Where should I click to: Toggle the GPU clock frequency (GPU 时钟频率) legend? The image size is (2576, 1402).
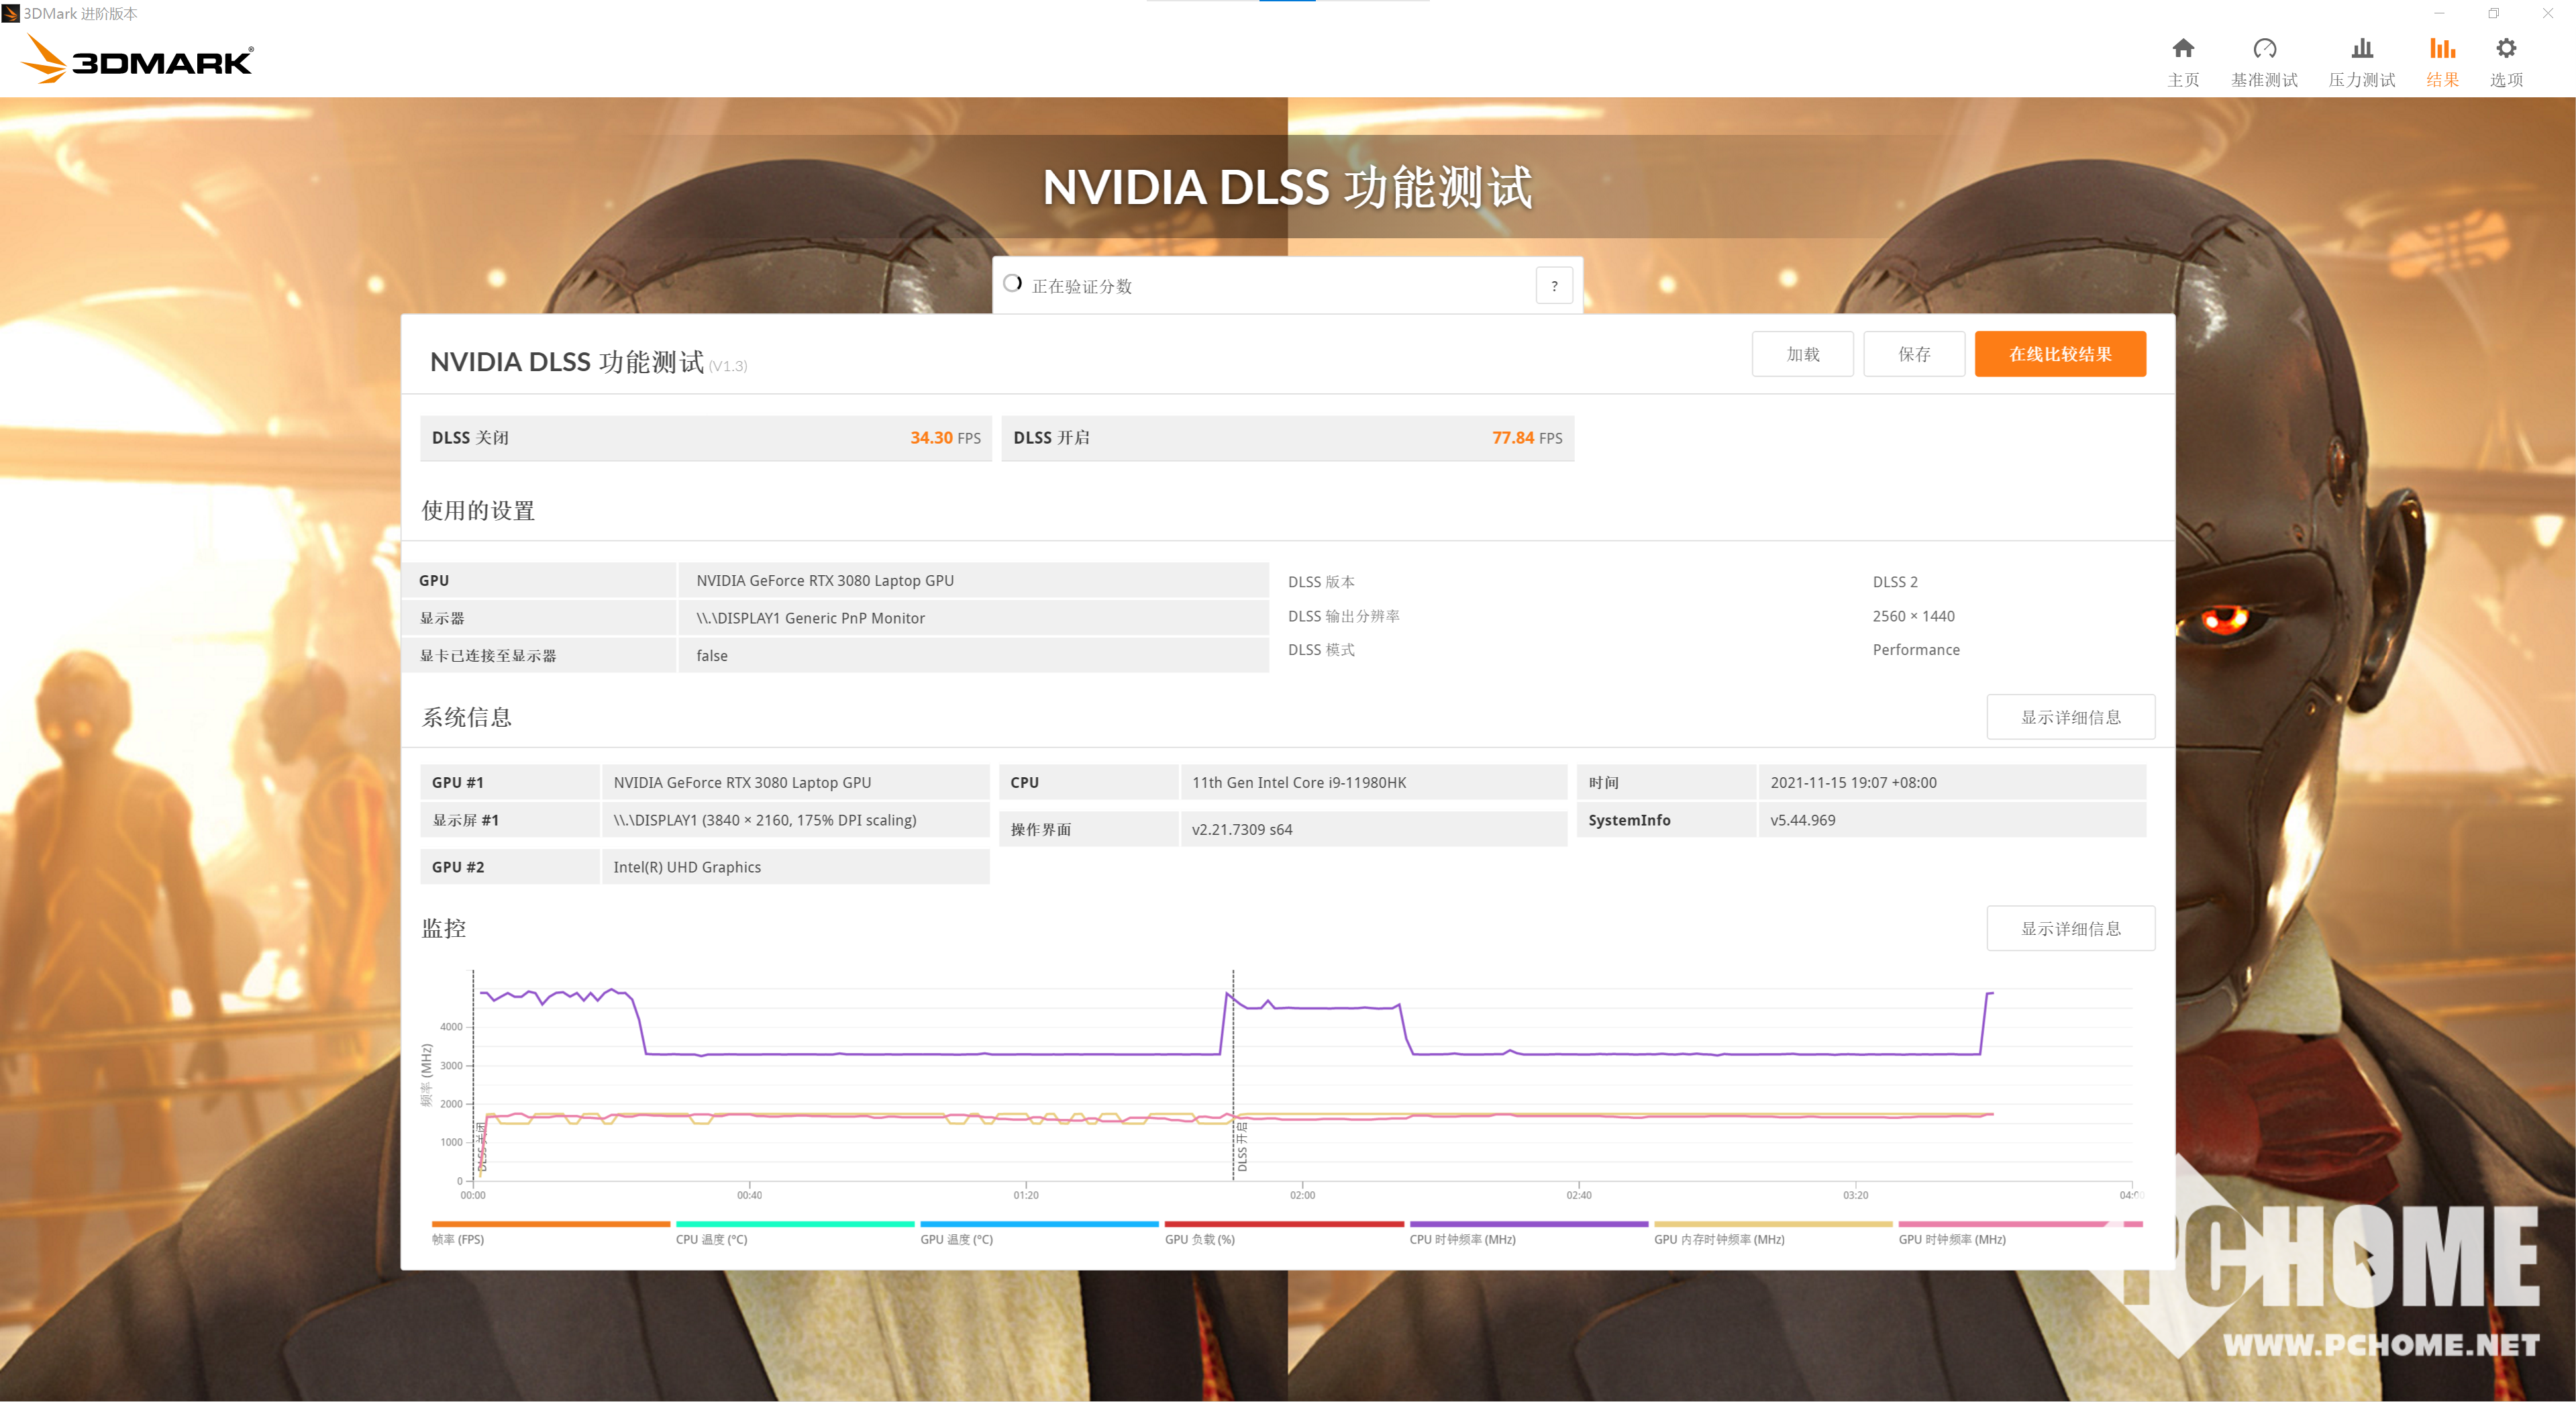(2020, 1232)
